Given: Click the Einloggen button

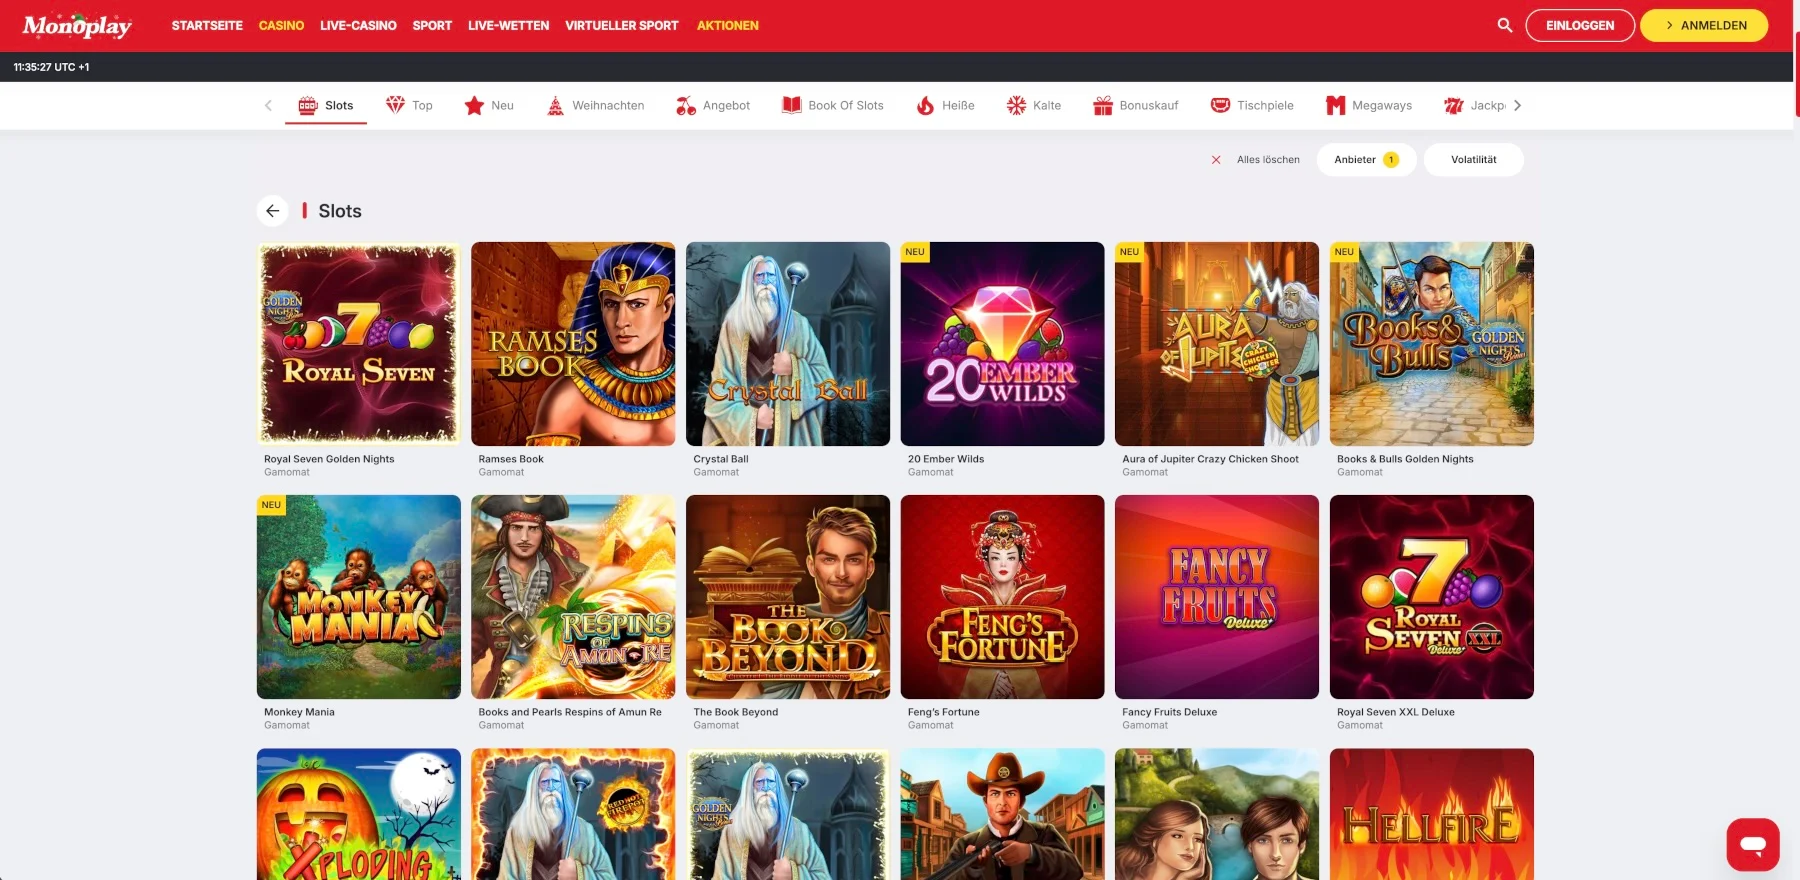Looking at the screenshot, I should click(1580, 25).
